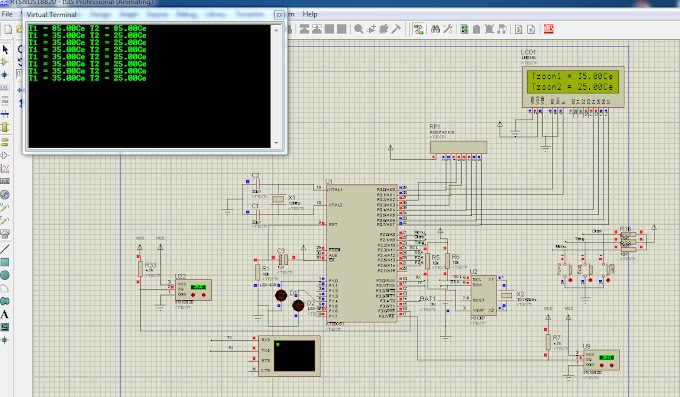The height and width of the screenshot is (397, 680).
Task: Click the Make device icon
Action: click(x=371, y=29)
